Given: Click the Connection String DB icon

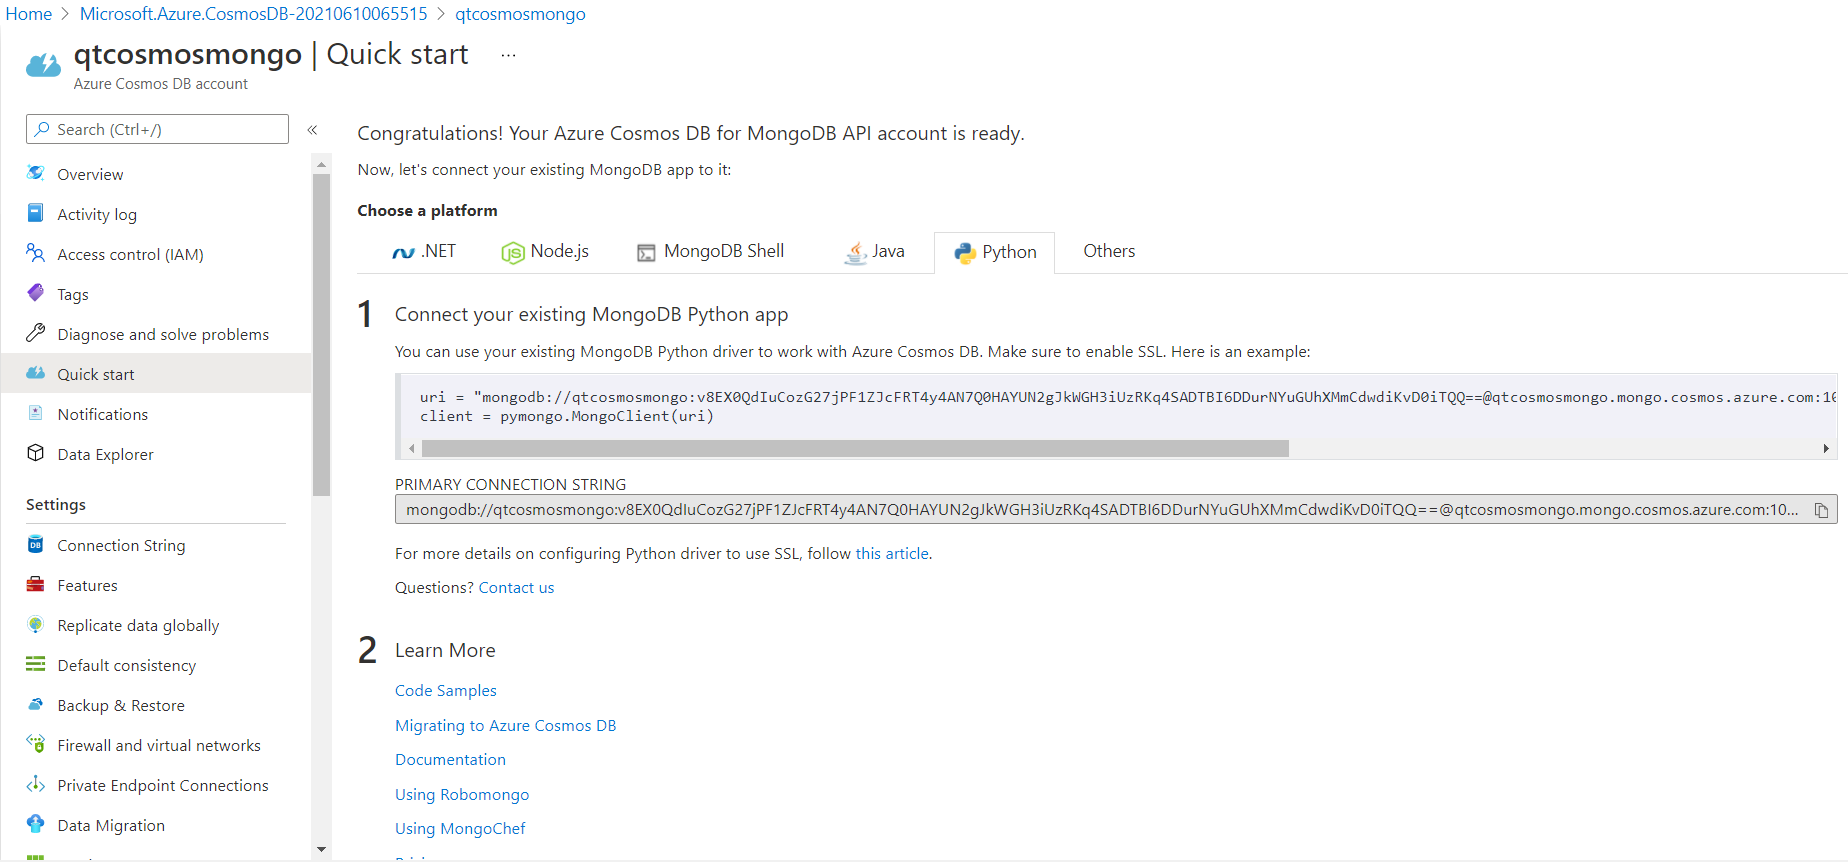Looking at the screenshot, I should point(36,544).
